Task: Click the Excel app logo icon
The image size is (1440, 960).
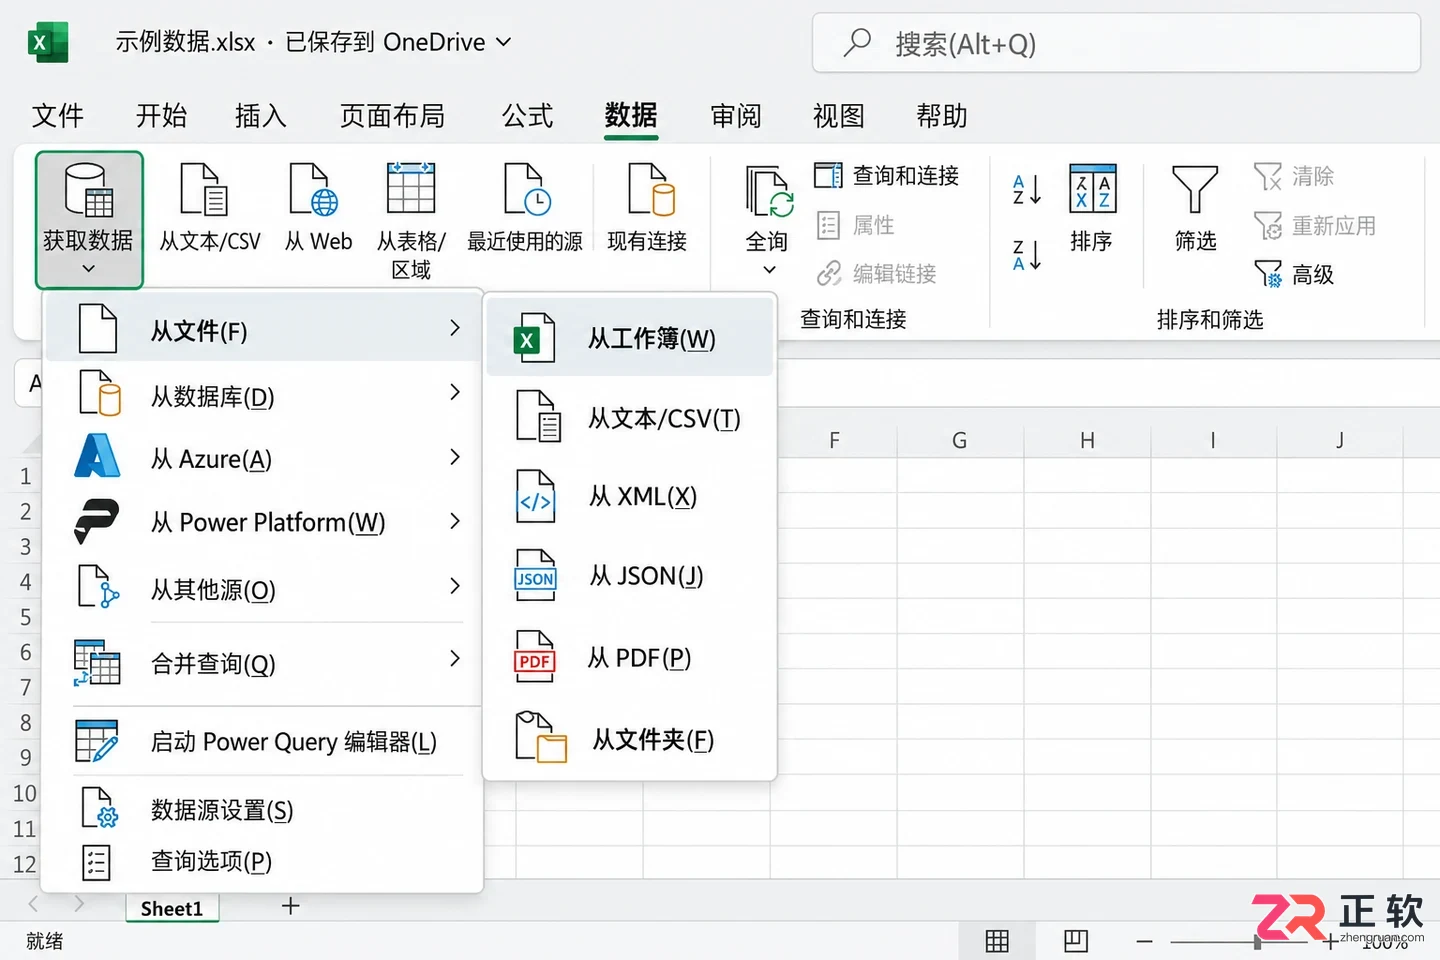Action: pos(47,42)
